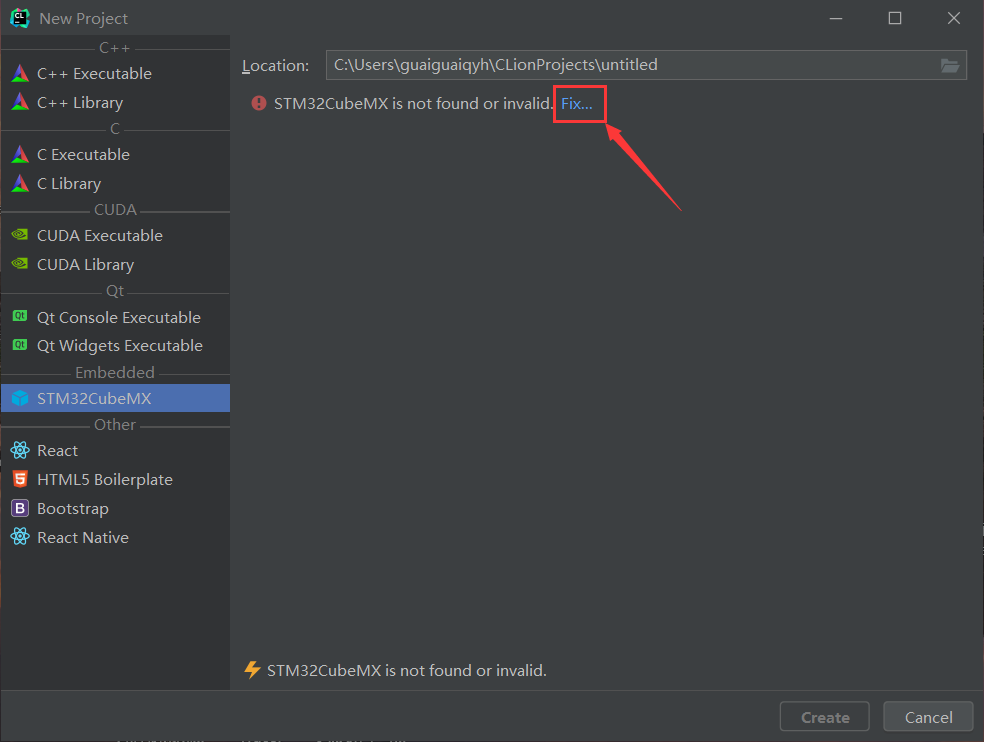This screenshot has height=742, width=984.
Task: Select Qt Widgets Executable project type
Action: (115, 345)
